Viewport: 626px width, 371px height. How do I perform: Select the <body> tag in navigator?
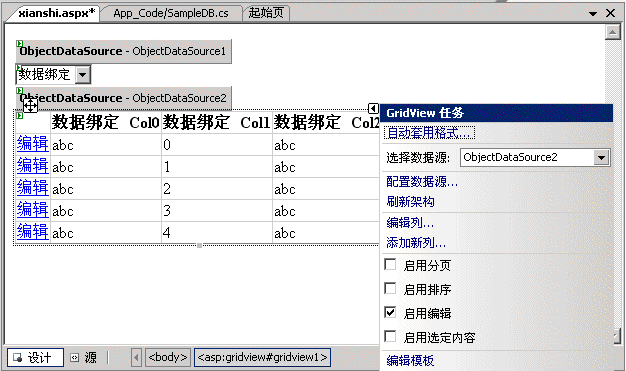[x=167, y=357]
